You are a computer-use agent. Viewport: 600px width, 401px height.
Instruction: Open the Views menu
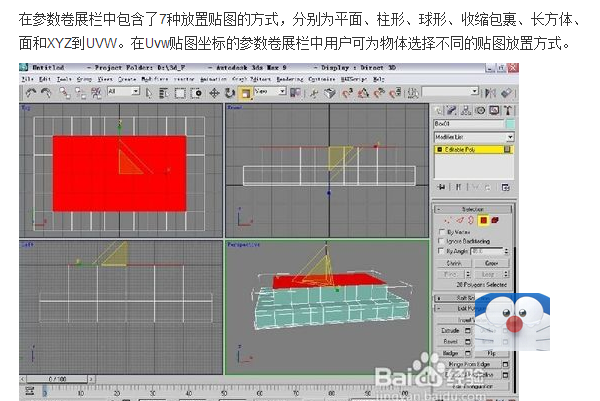click(104, 79)
